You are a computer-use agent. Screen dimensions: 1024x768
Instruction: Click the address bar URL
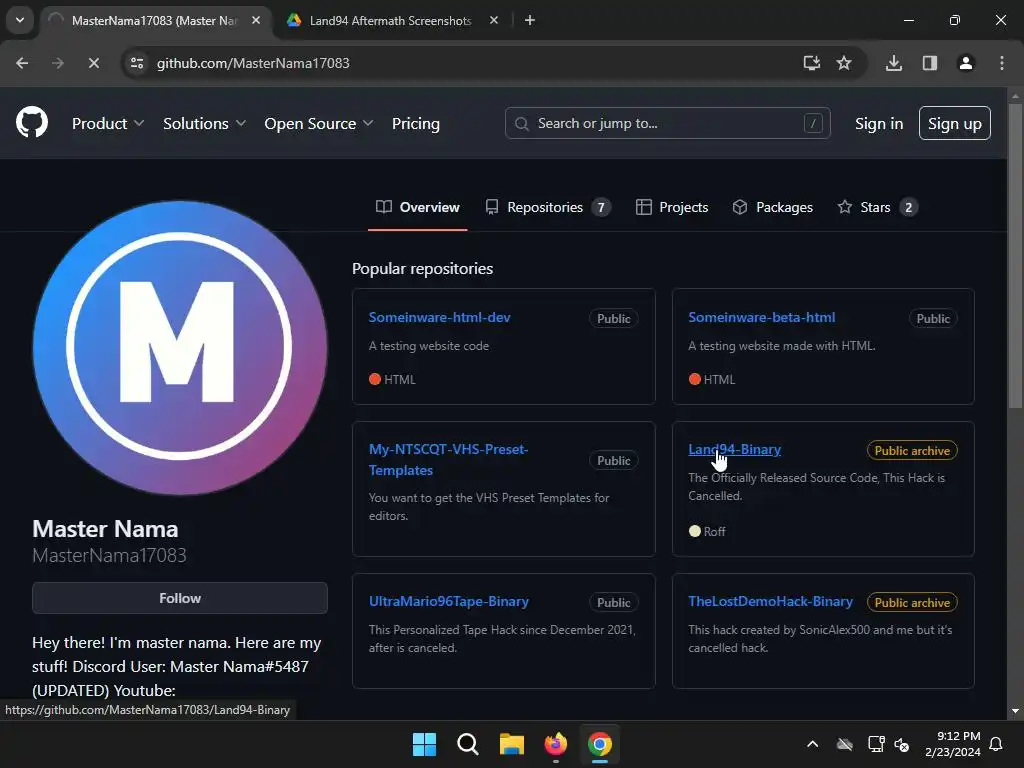(253, 63)
